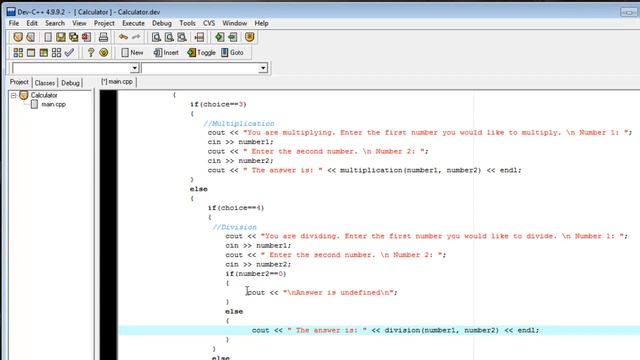Open the Debug menu
The height and width of the screenshot is (360, 640).
pos(162,23)
